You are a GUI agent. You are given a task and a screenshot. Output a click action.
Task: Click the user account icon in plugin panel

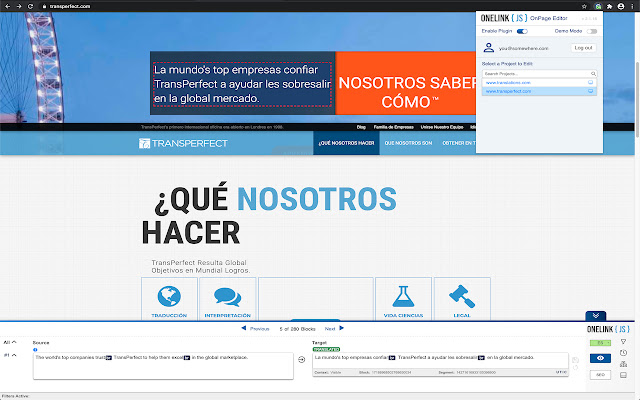point(489,48)
